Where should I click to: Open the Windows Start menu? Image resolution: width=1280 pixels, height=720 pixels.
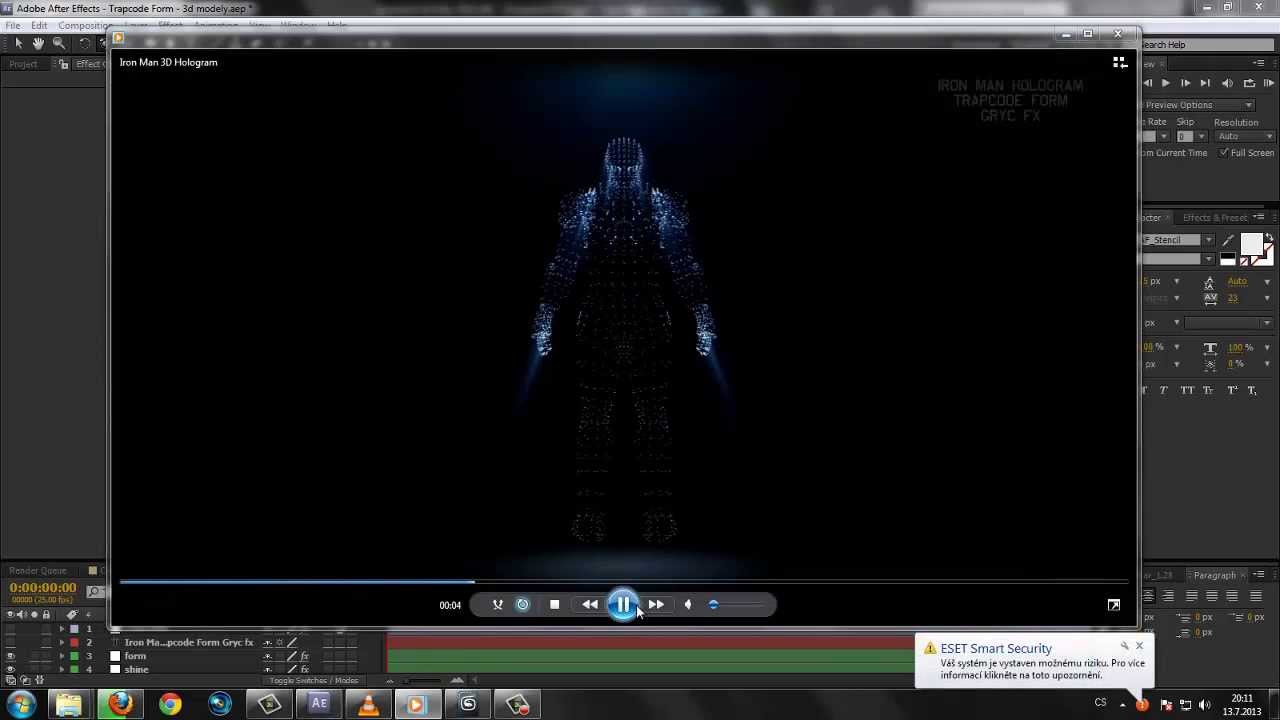[20, 704]
